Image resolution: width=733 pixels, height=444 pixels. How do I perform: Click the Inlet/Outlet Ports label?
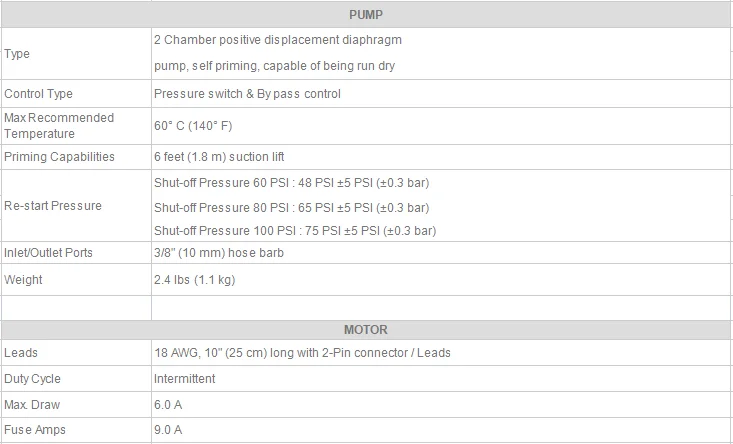pos(49,253)
